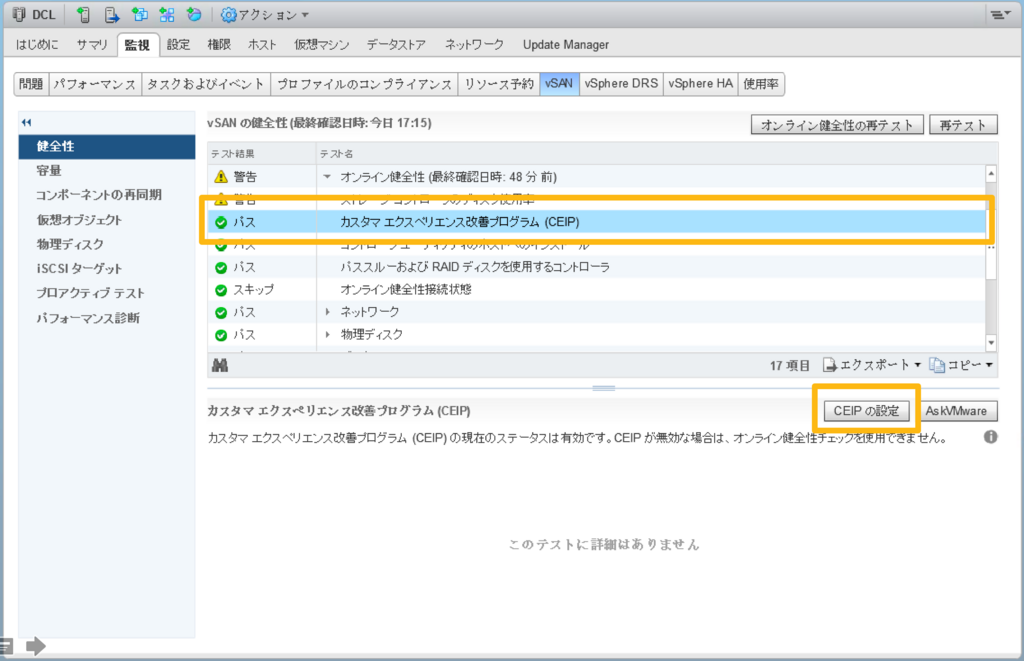Screen dimensions: 1024x661
Task: Click the オンライン健全性の再テスト button
Action: (837, 125)
